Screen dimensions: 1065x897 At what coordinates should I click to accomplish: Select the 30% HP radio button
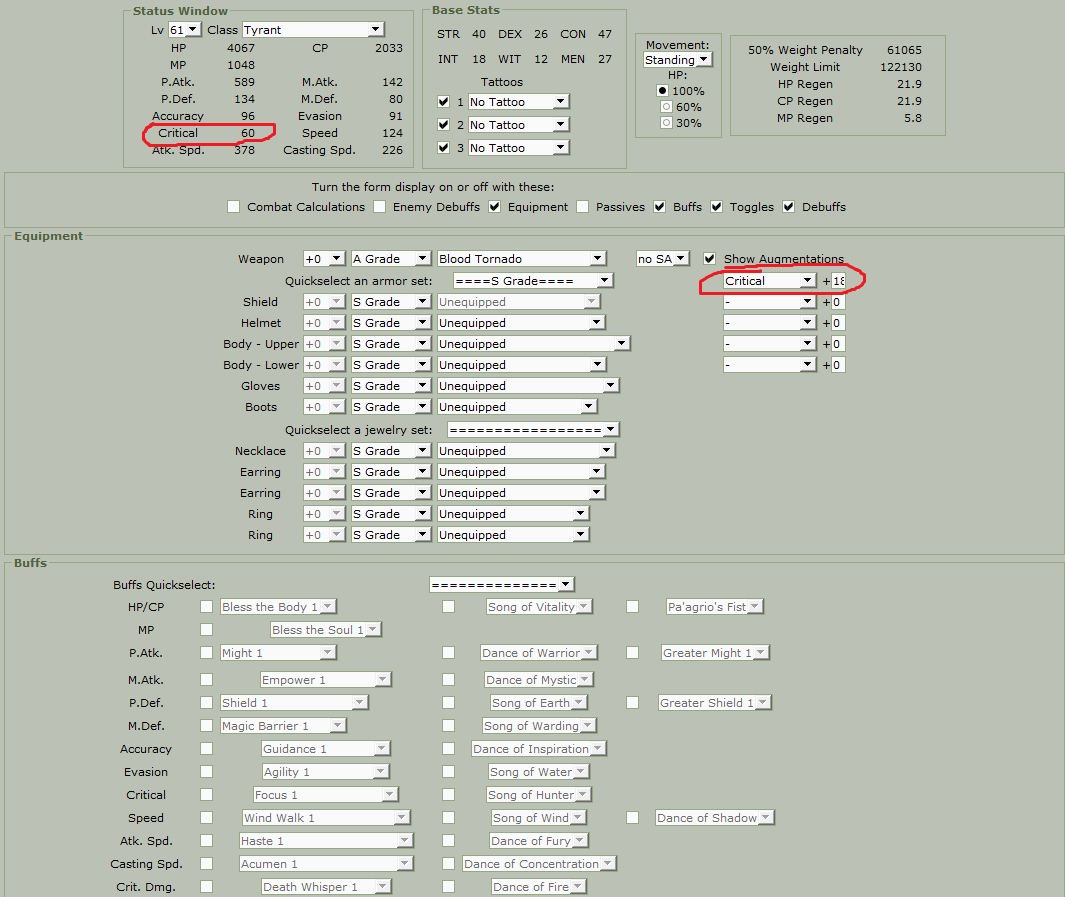pyautogui.click(x=666, y=123)
